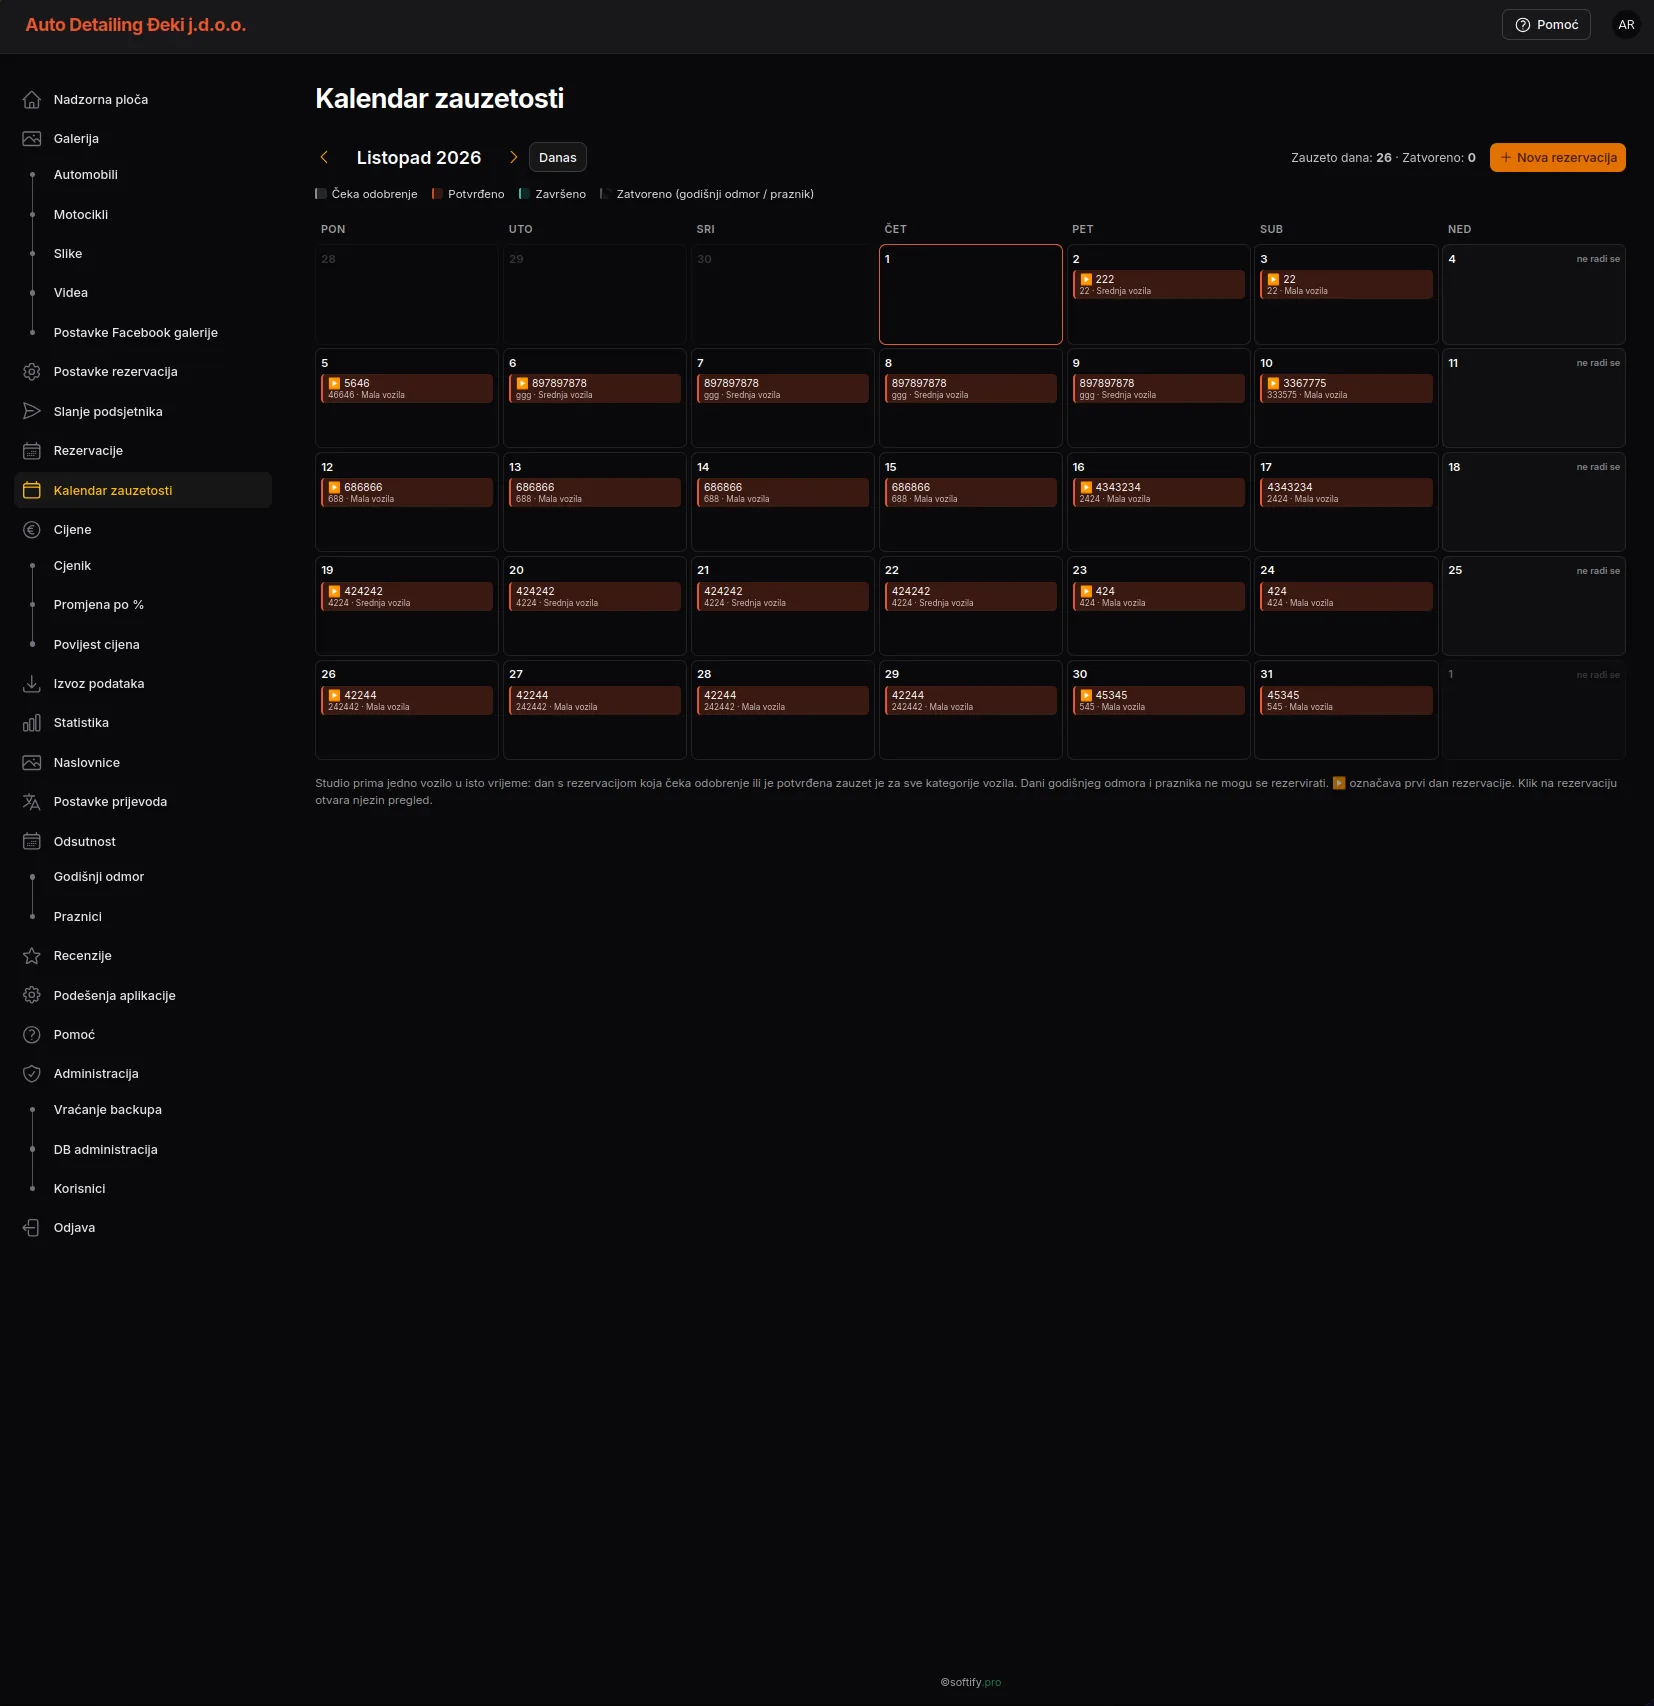The width and height of the screenshot is (1654, 1706).
Task: Click the Galerija image icon
Action: (32, 139)
